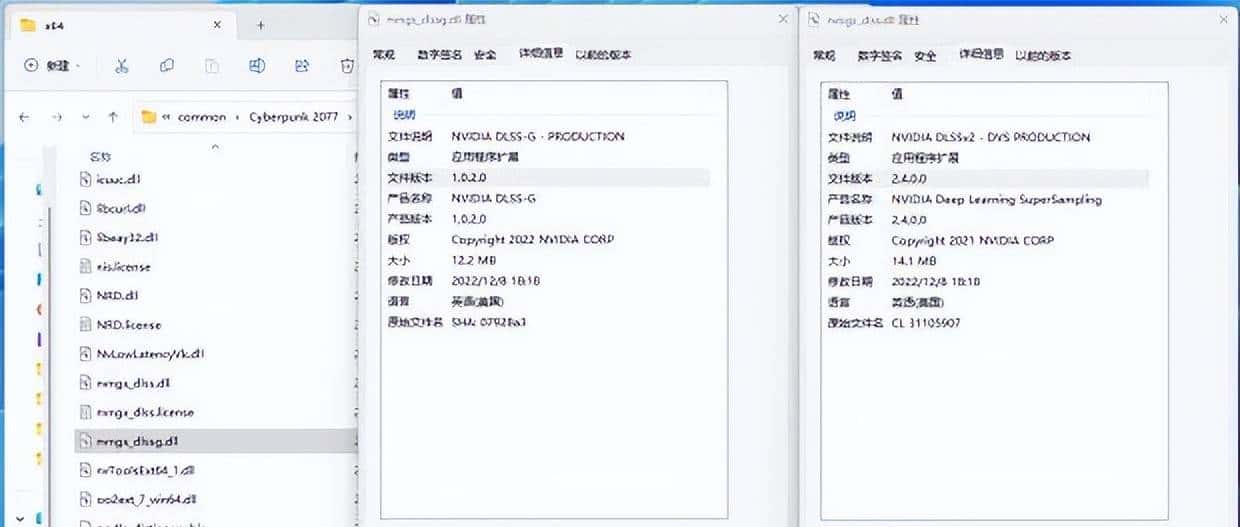Open 数字签名 tab in nvngx_dlssg.dll properties
Image resolution: width=1240 pixels, height=527 pixels.
pyautogui.click(x=440, y=54)
